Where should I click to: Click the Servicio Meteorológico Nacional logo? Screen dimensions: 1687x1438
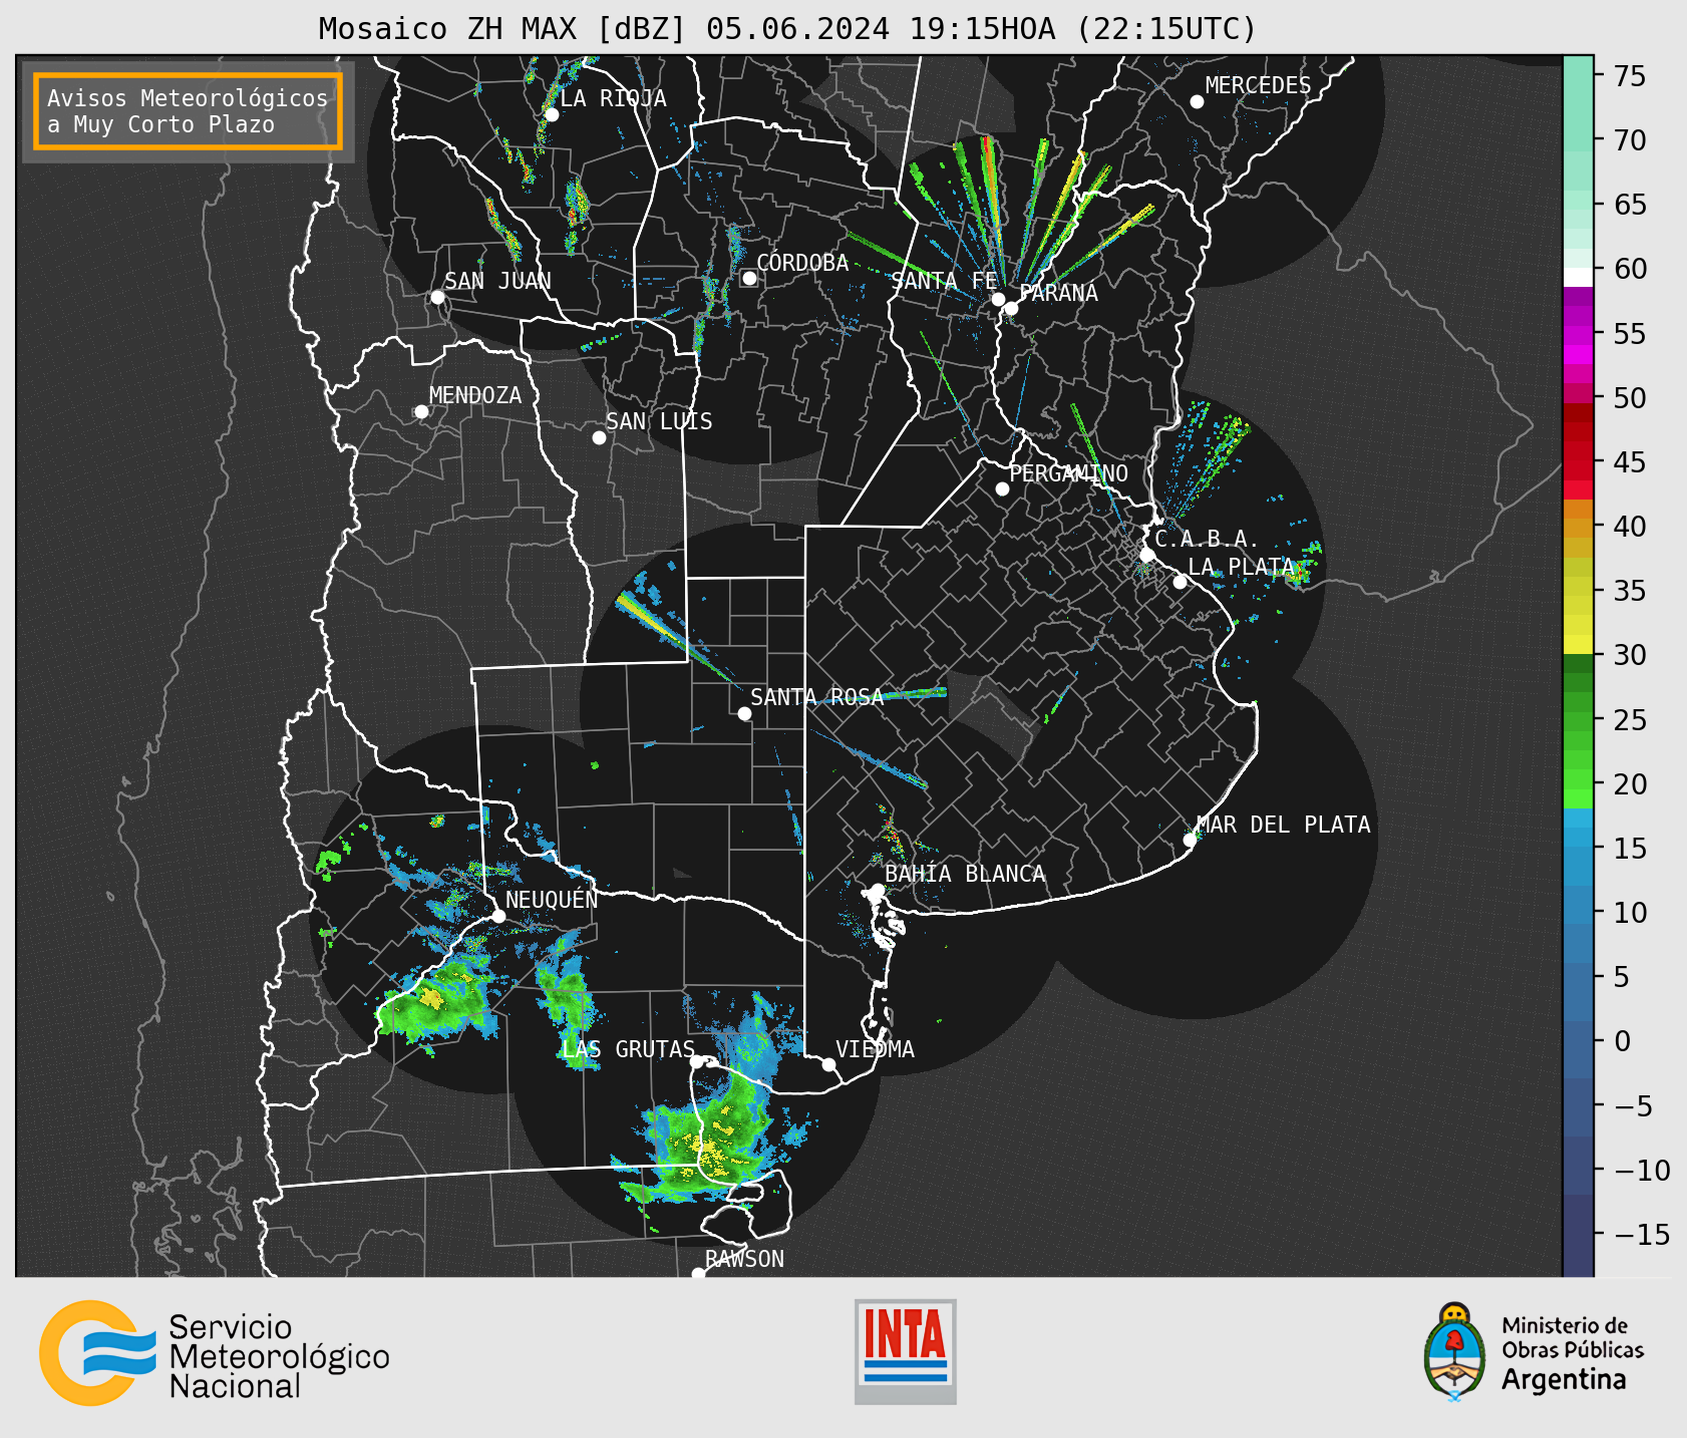point(214,1353)
